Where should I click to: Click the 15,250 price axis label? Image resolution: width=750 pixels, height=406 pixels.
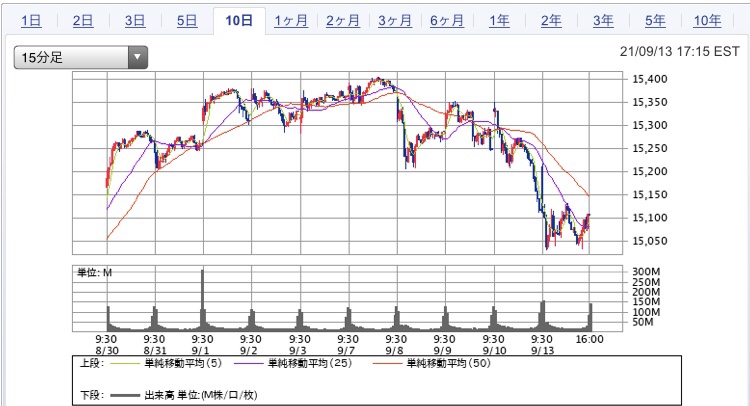[x=650, y=148]
